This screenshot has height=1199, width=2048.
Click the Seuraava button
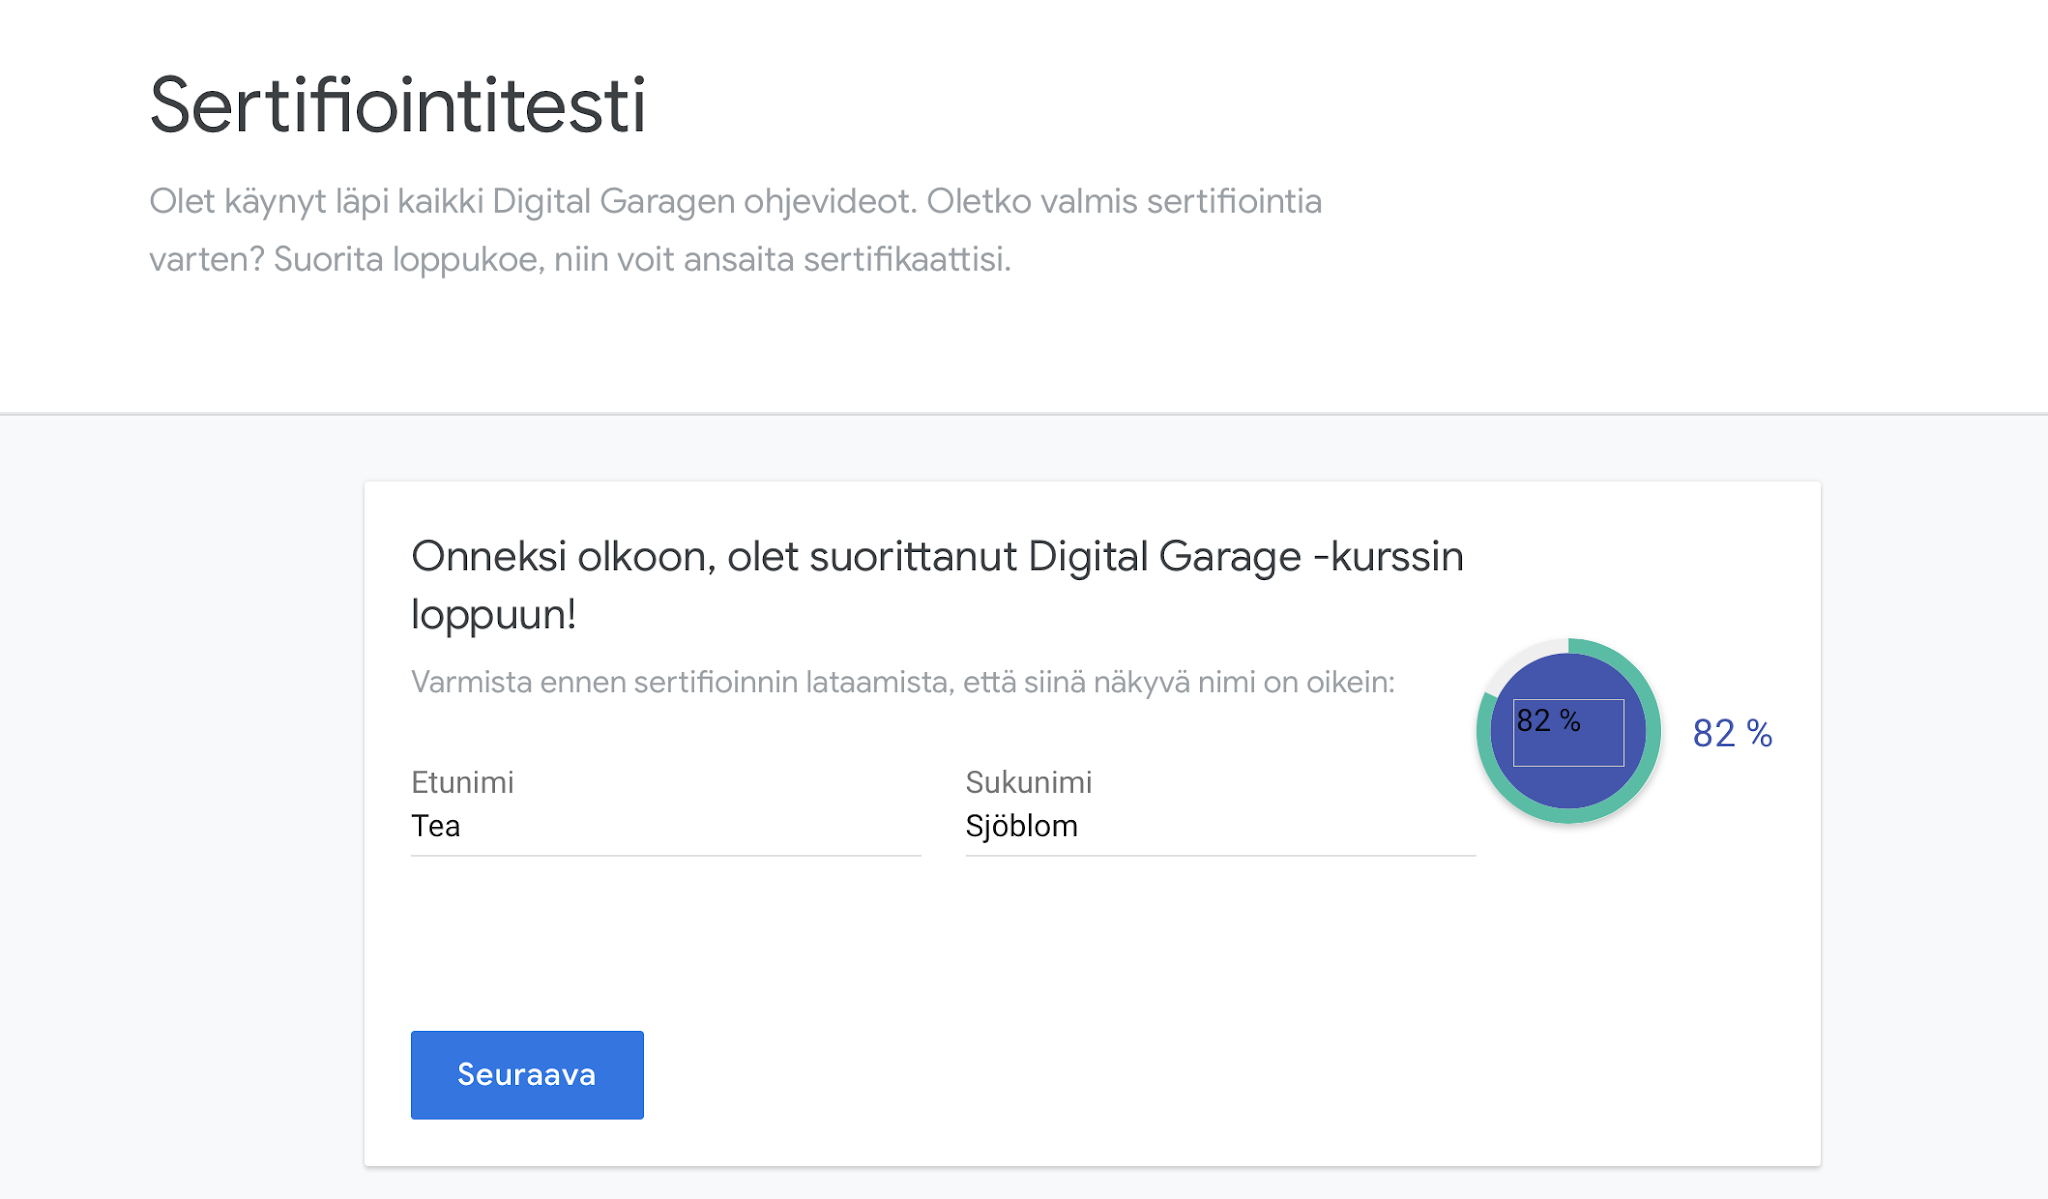click(x=527, y=1074)
